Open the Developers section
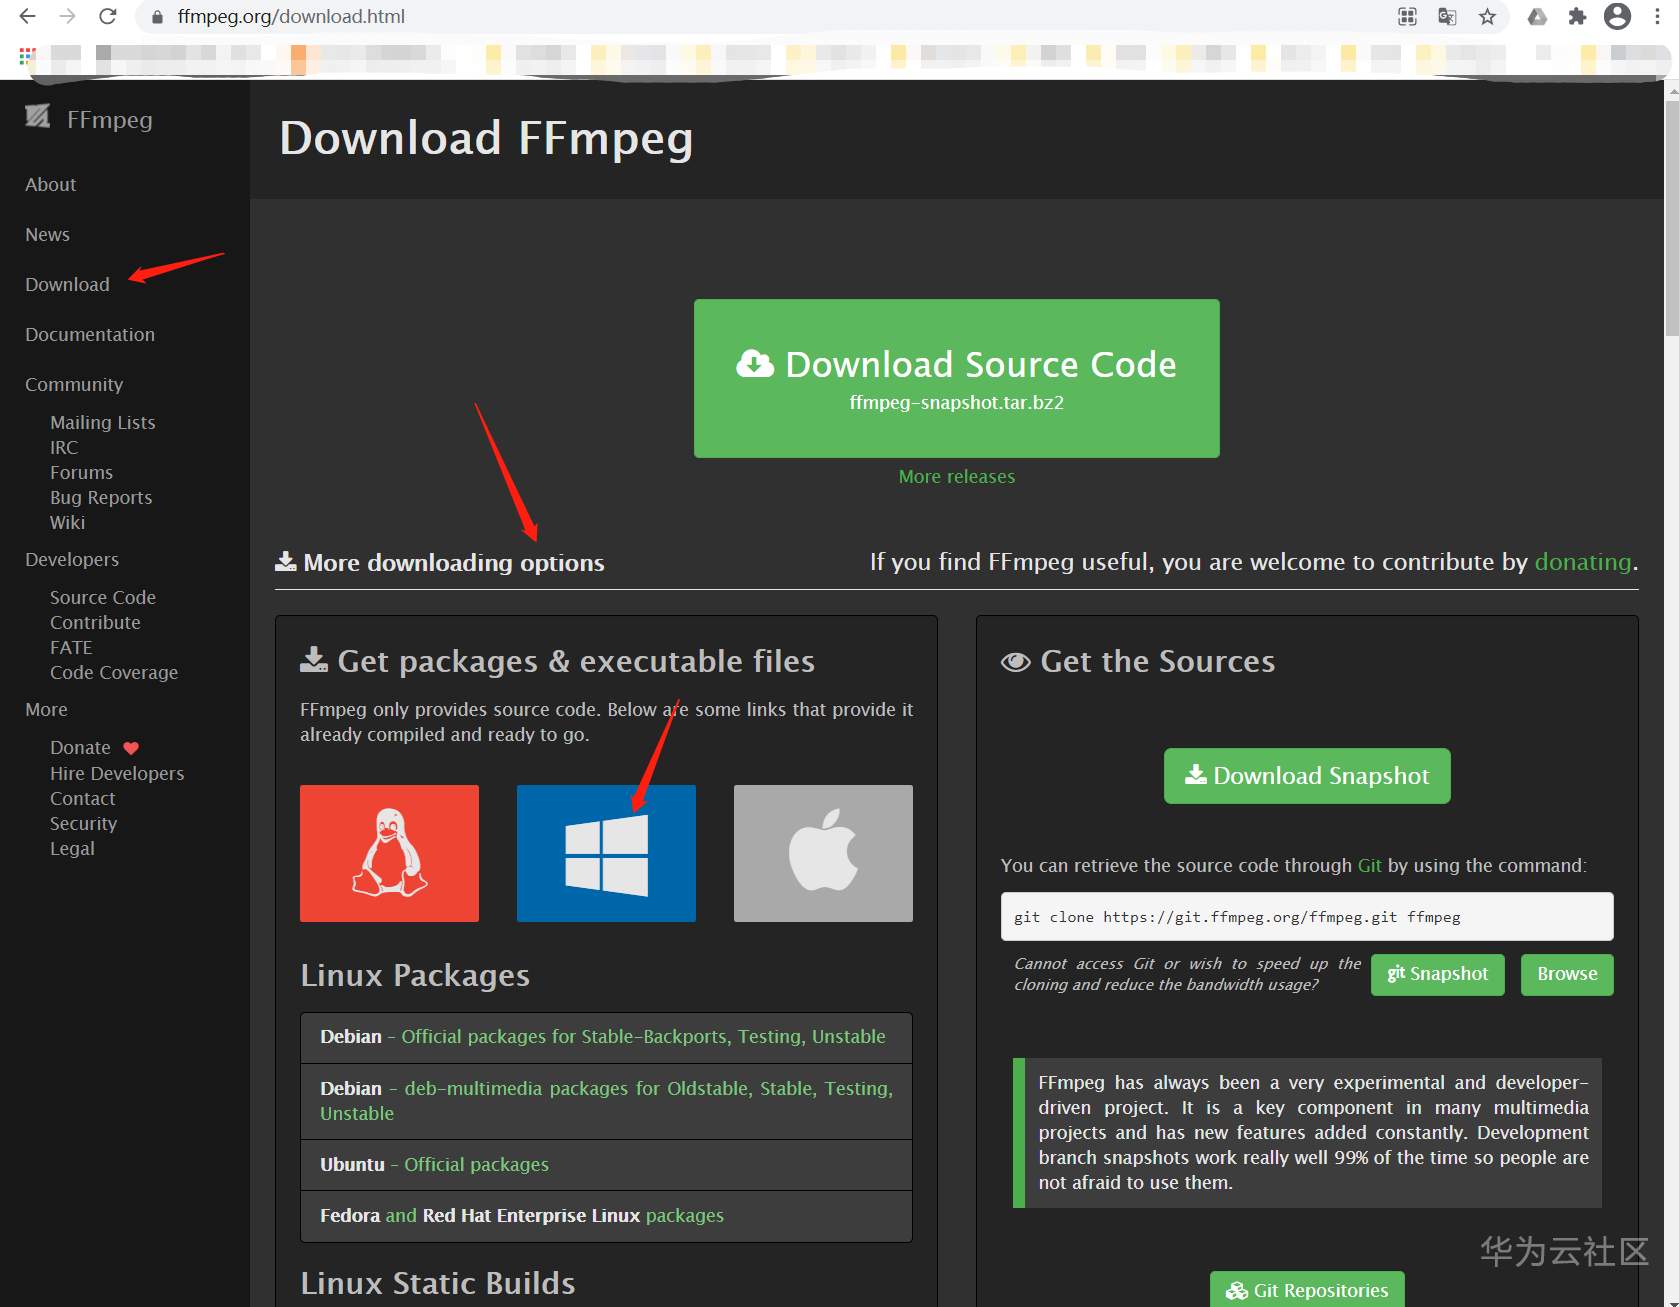Image resolution: width=1679 pixels, height=1307 pixels. point(72,559)
